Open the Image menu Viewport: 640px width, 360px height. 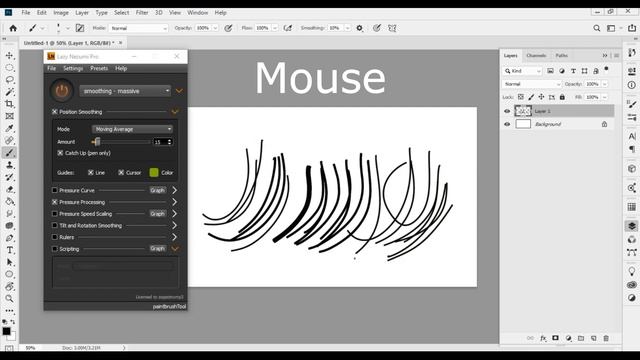(61, 13)
